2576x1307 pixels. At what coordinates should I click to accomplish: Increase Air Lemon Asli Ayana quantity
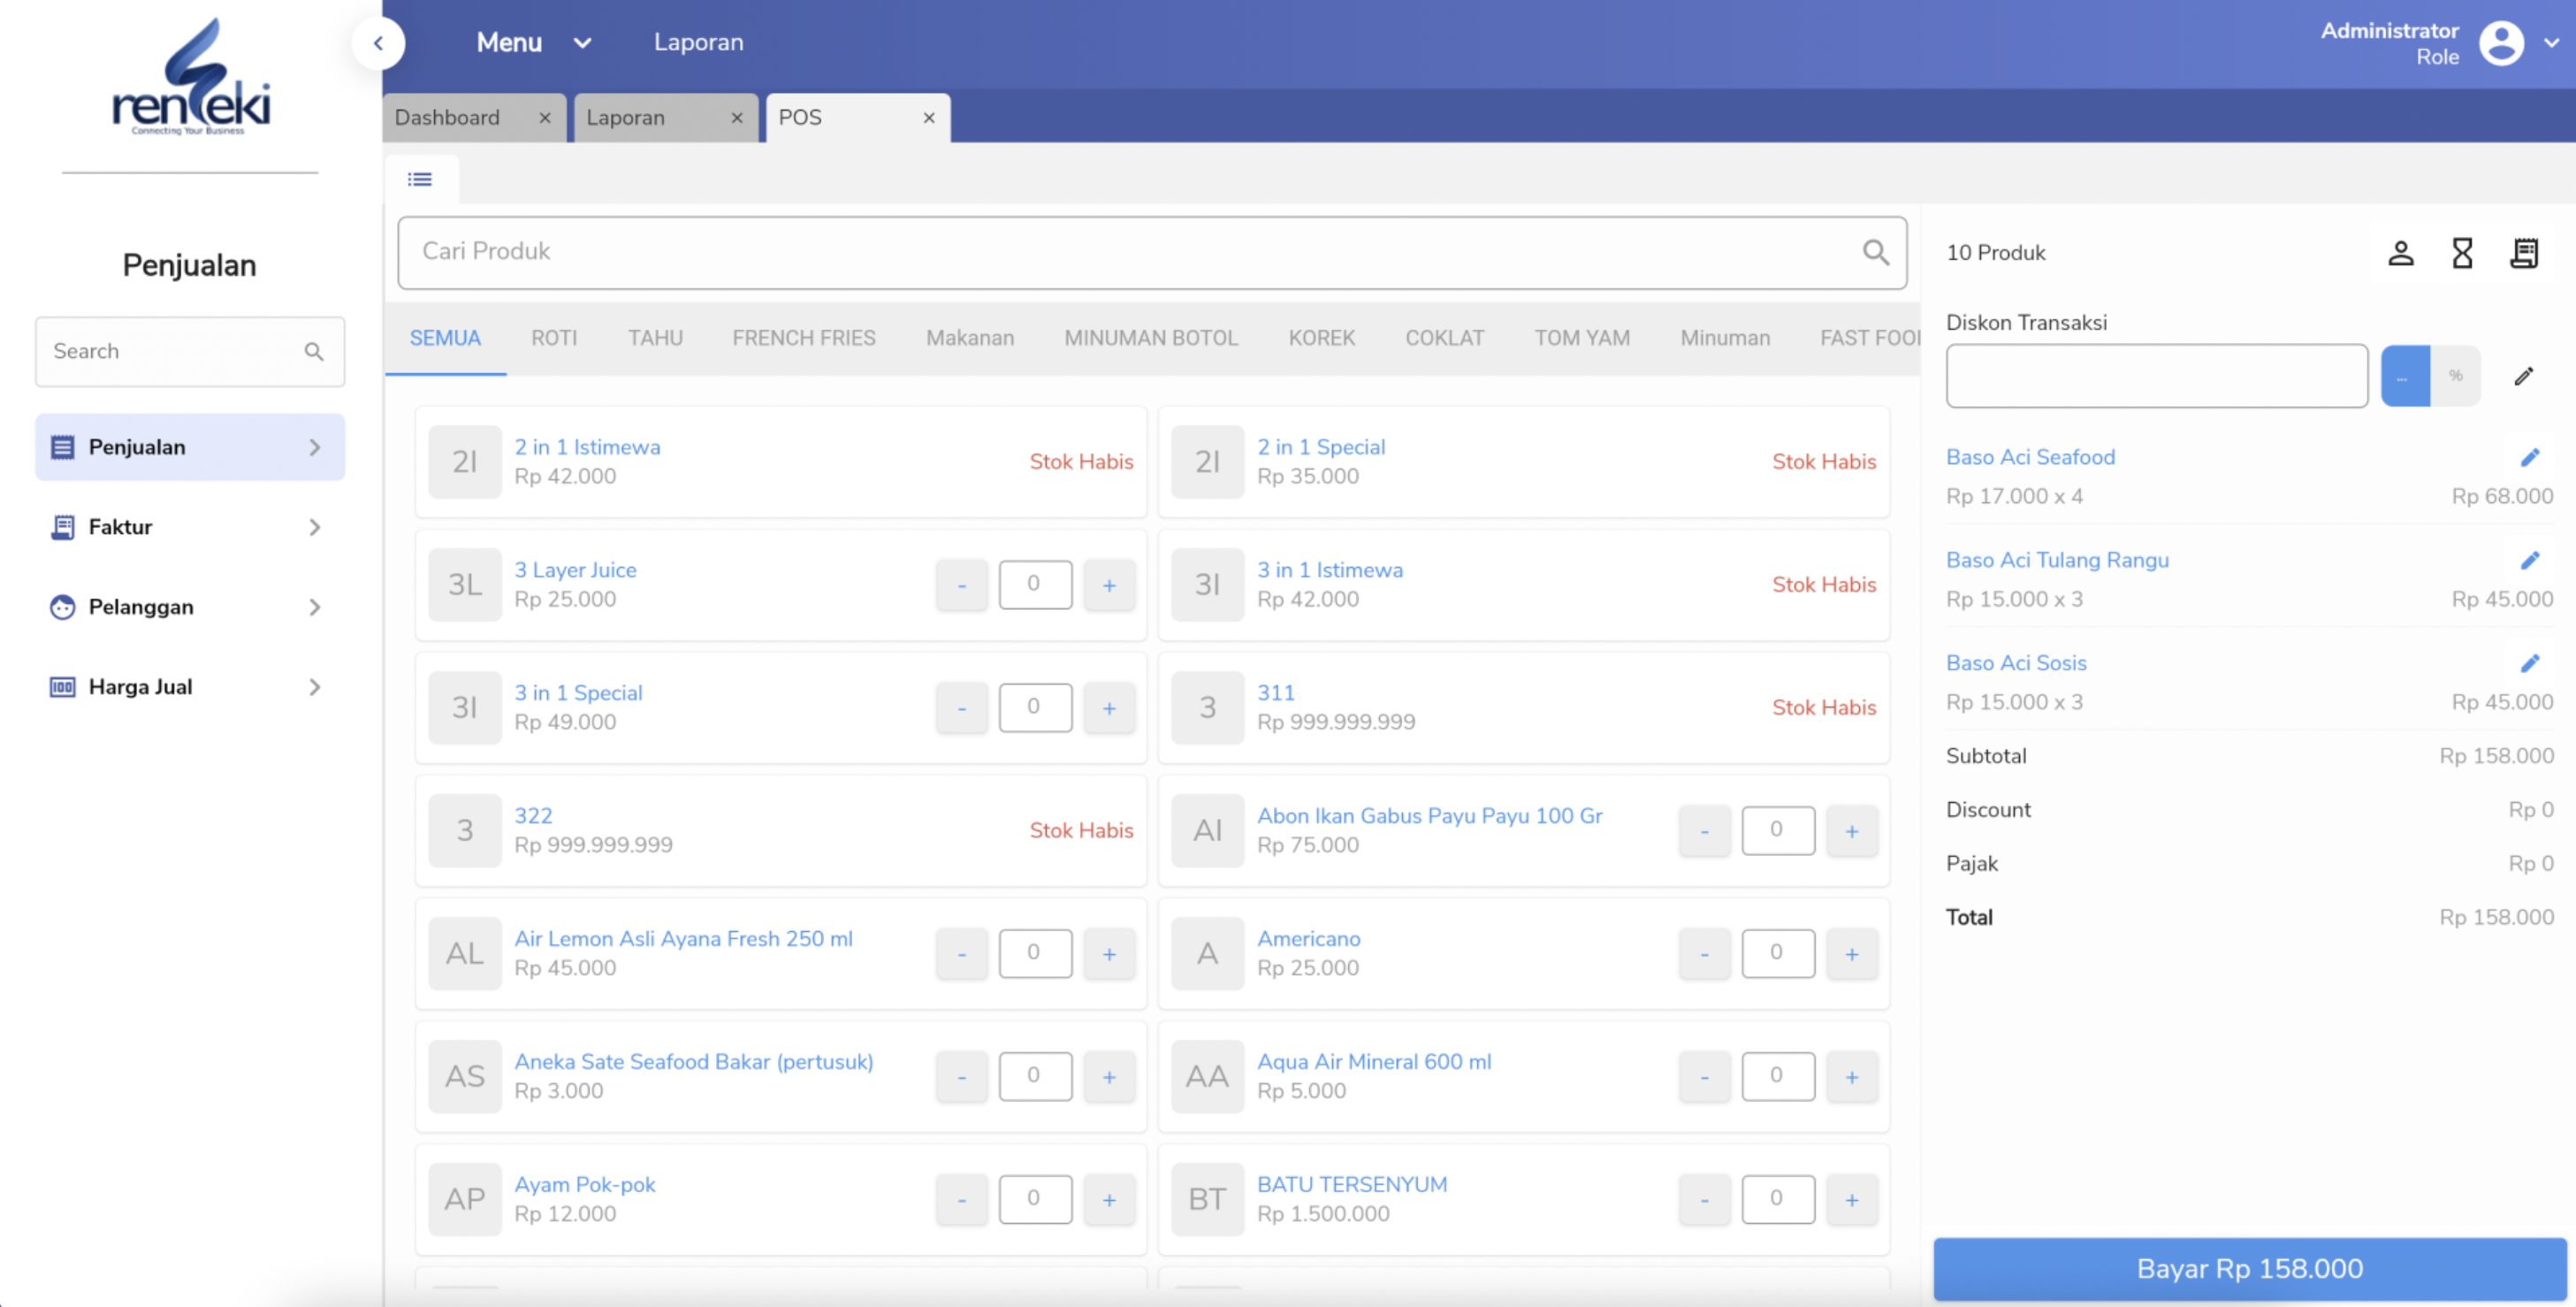point(1109,954)
